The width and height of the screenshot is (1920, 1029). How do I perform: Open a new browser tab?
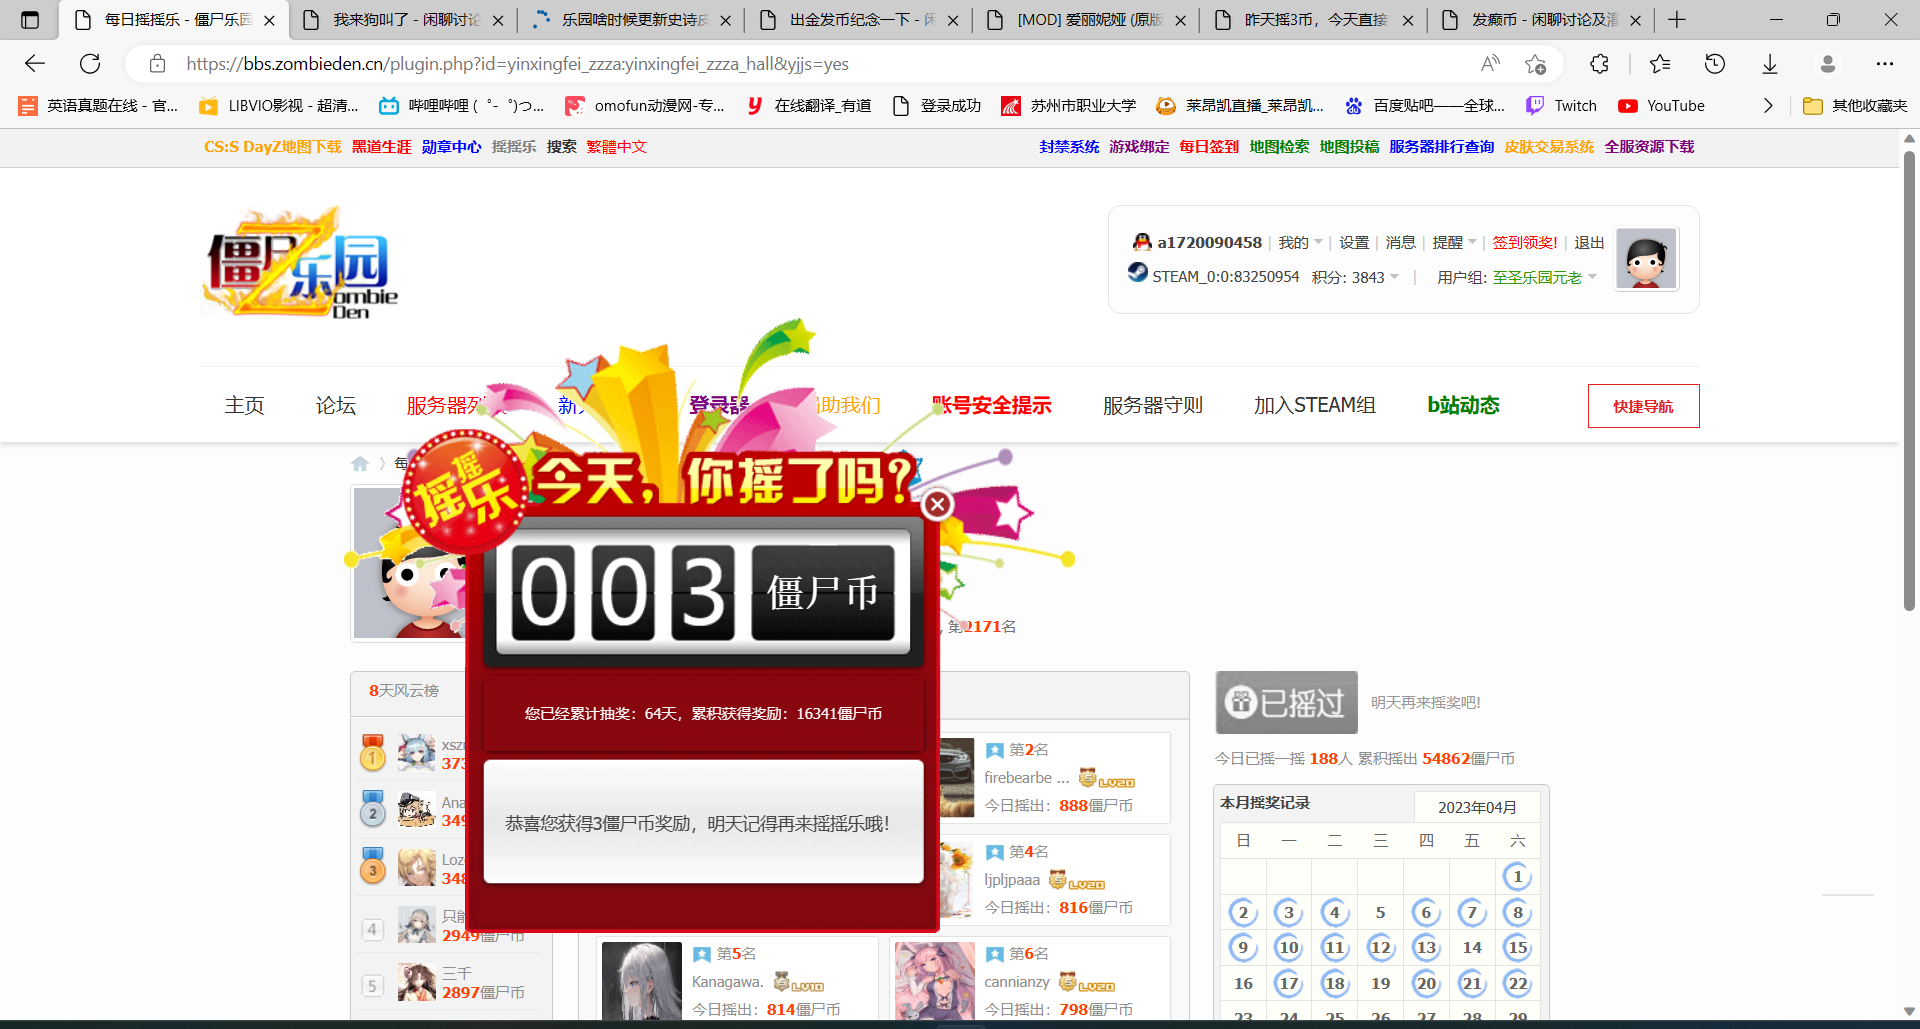(x=1677, y=20)
